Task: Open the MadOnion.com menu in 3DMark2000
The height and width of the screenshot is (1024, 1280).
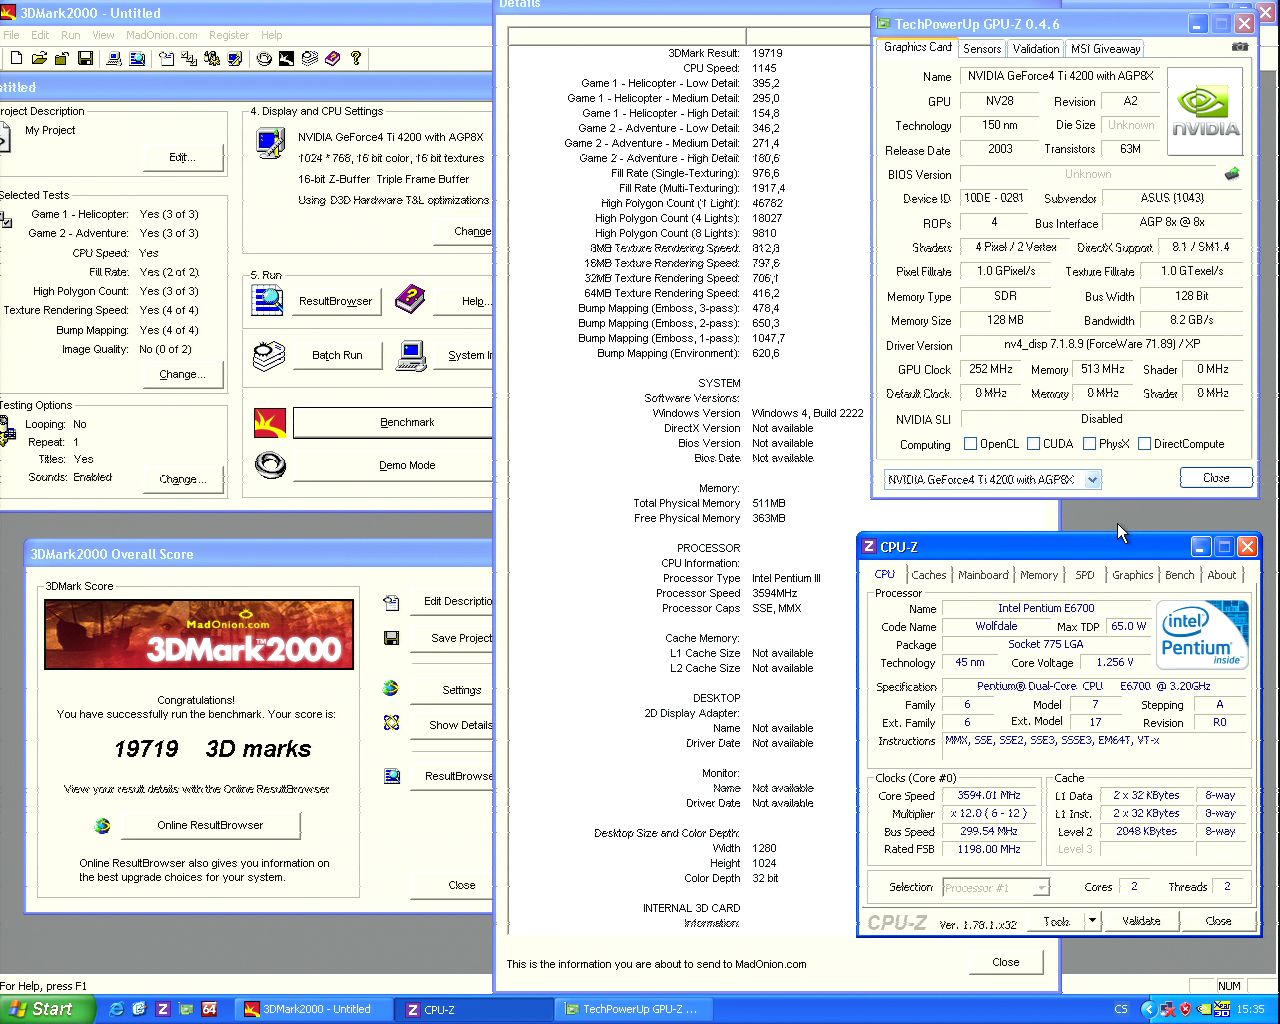Action: tap(162, 35)
